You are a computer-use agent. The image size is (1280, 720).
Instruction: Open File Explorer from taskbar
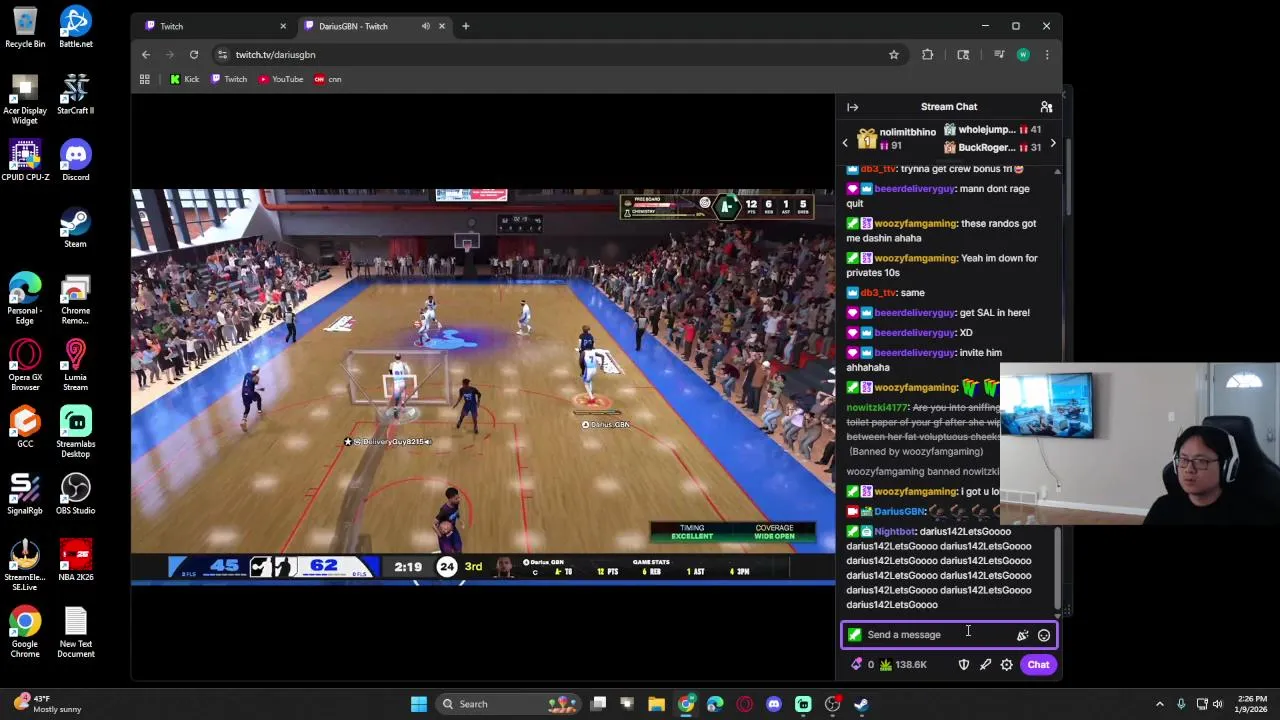657,704
